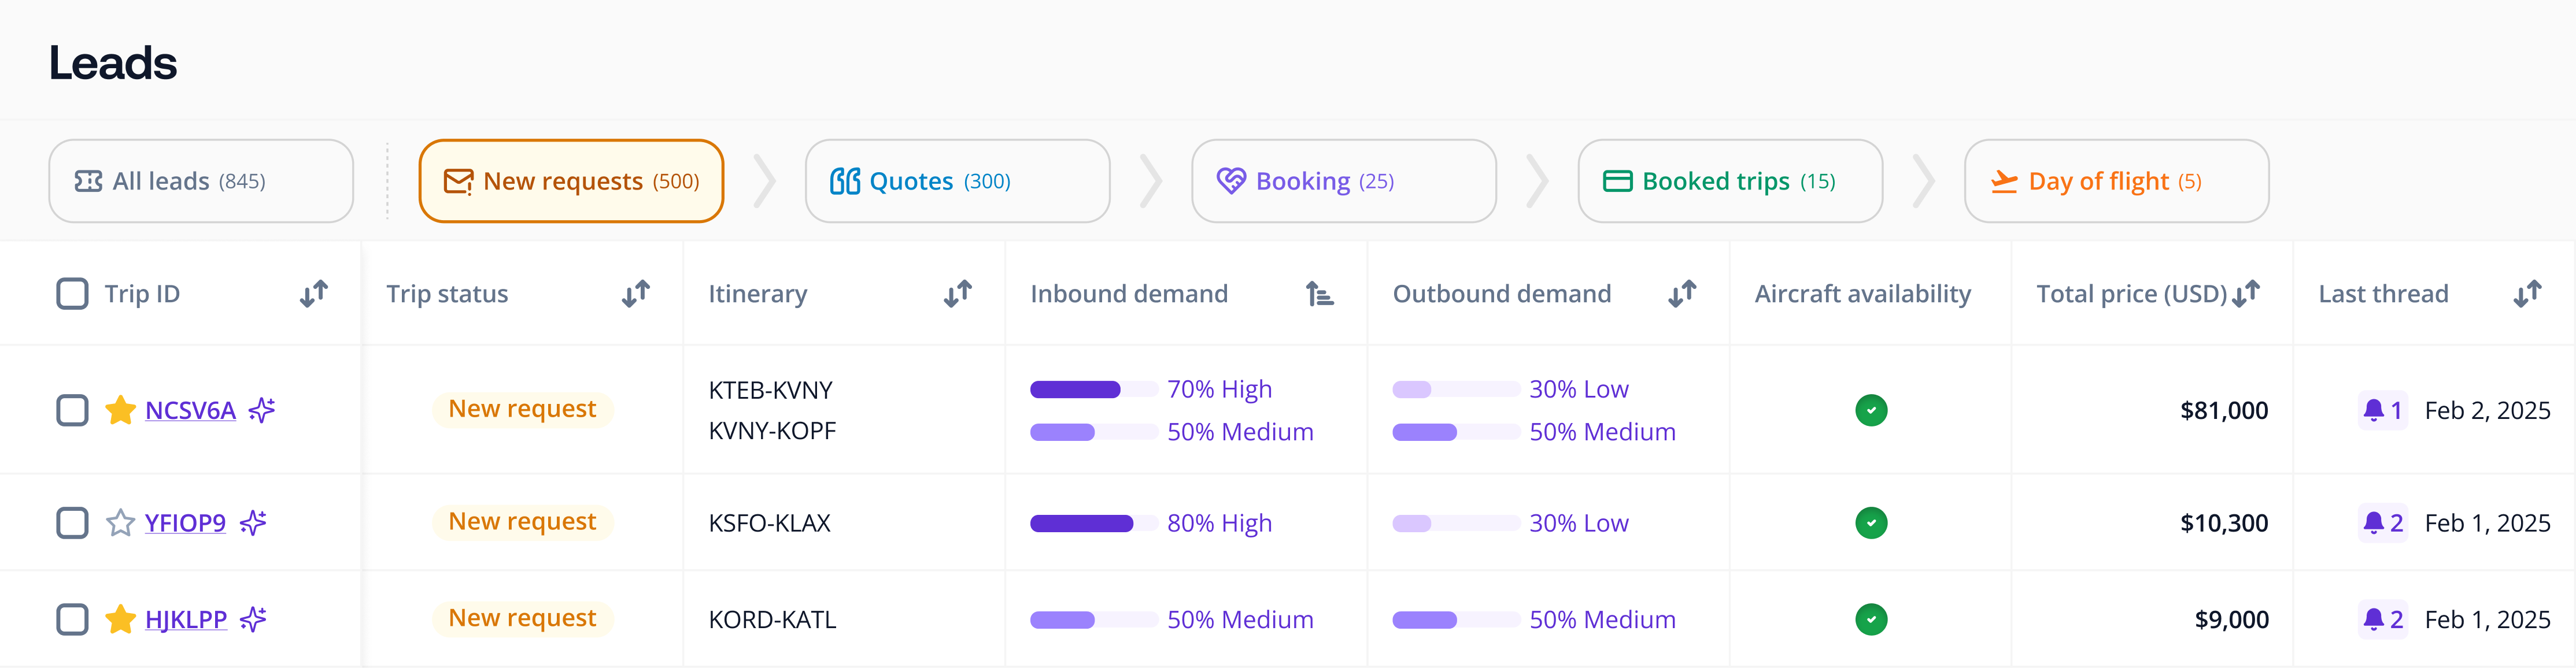Open the notification bell in the HJKLPP row

tap(2382, 619)
